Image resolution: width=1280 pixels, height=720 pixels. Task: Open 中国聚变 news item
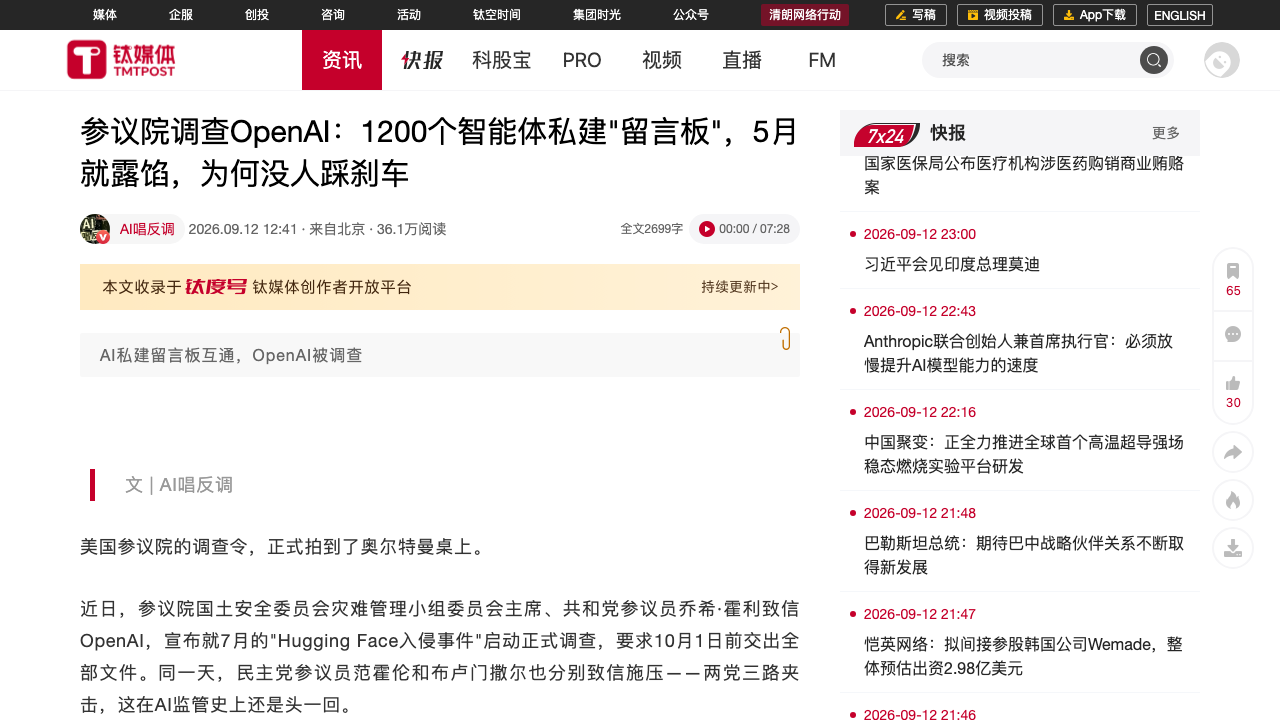1024,454
